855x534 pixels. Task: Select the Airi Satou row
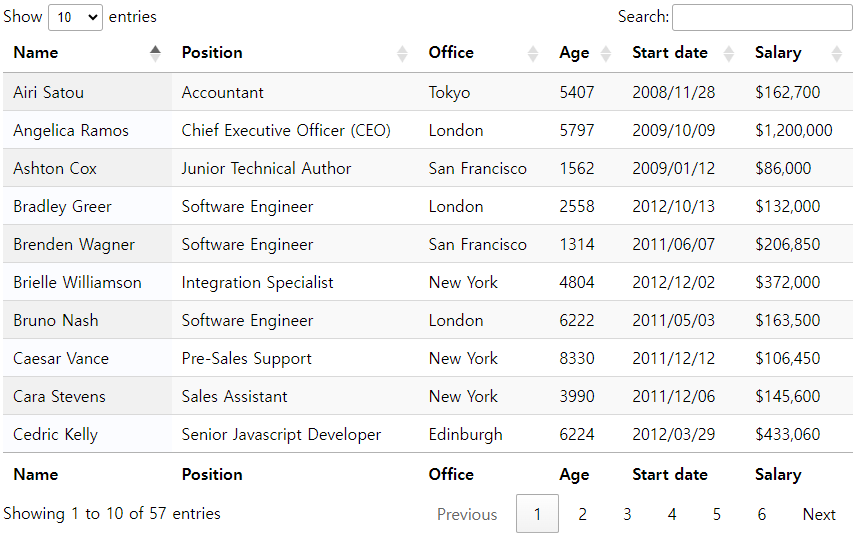49,92
